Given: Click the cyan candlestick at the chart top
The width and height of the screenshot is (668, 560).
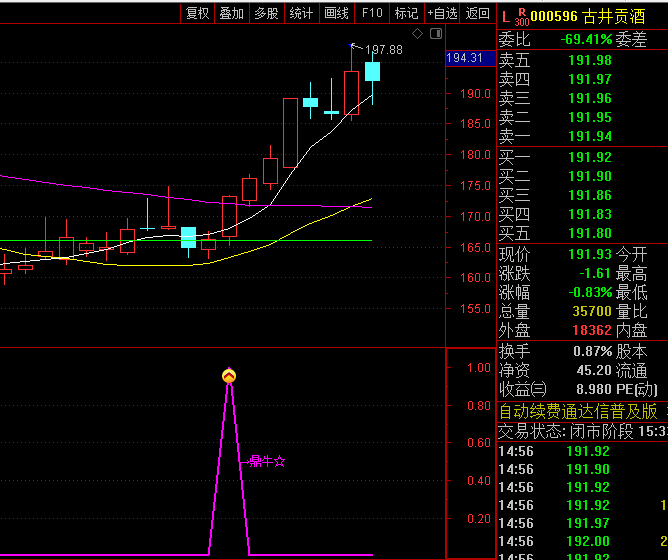Looking at the screenshot, I should 372,71.
